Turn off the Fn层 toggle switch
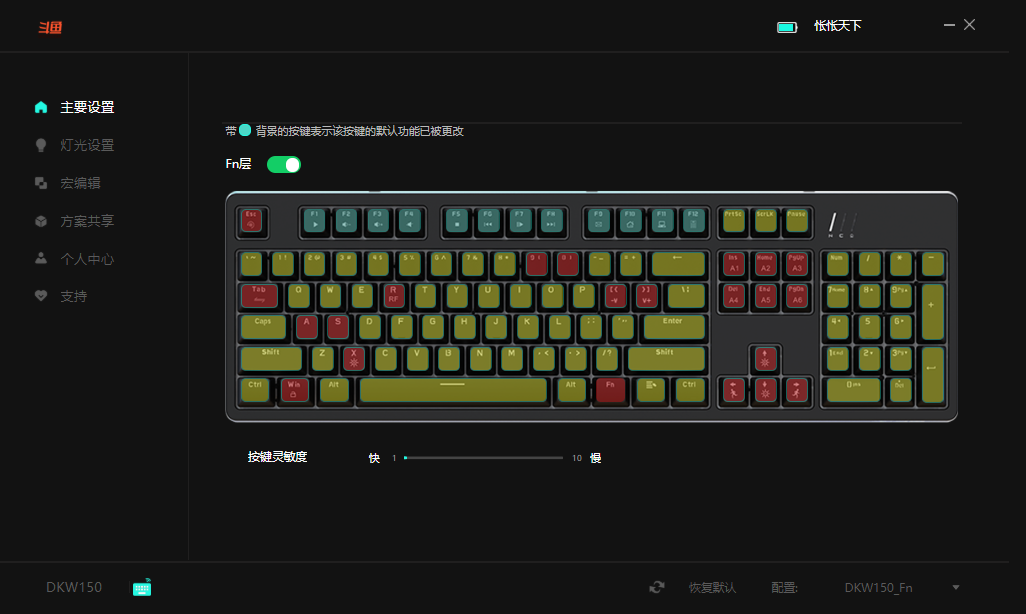The height and width of the screenshot is (614, 1026). tap(284, 164)
